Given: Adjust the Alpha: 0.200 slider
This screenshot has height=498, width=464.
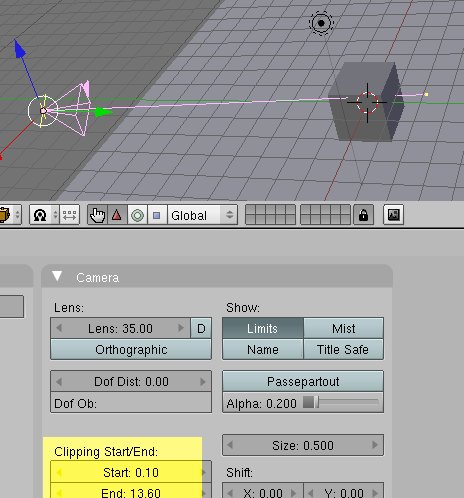Looking at the screenshot, I should point(303,403).
